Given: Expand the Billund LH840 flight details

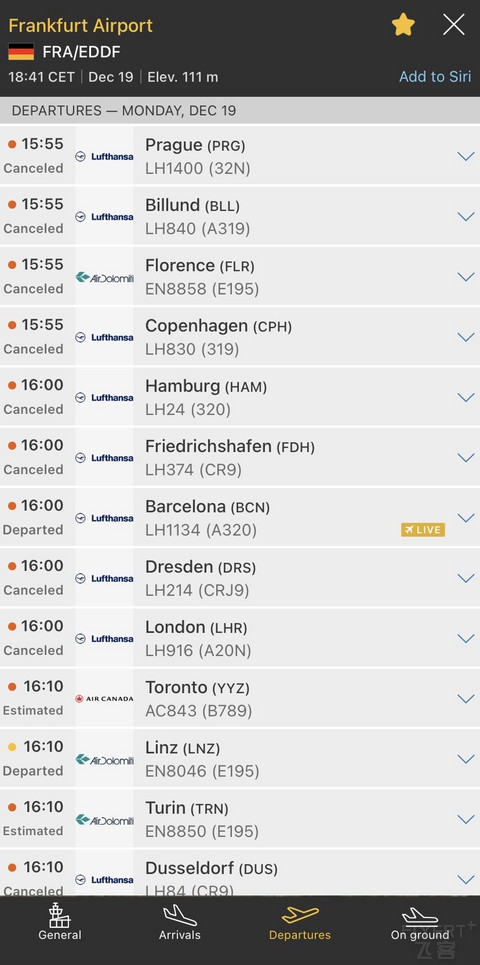Looking at the screenshot, I should click(466, 217).
